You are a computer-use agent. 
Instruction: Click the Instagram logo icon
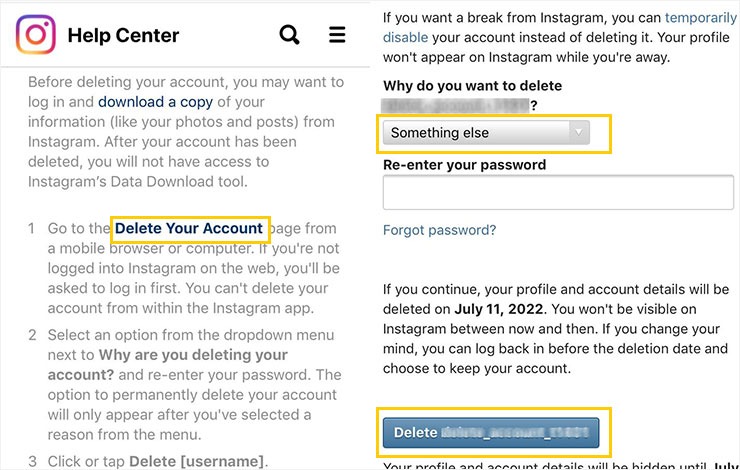pos(36,34)
